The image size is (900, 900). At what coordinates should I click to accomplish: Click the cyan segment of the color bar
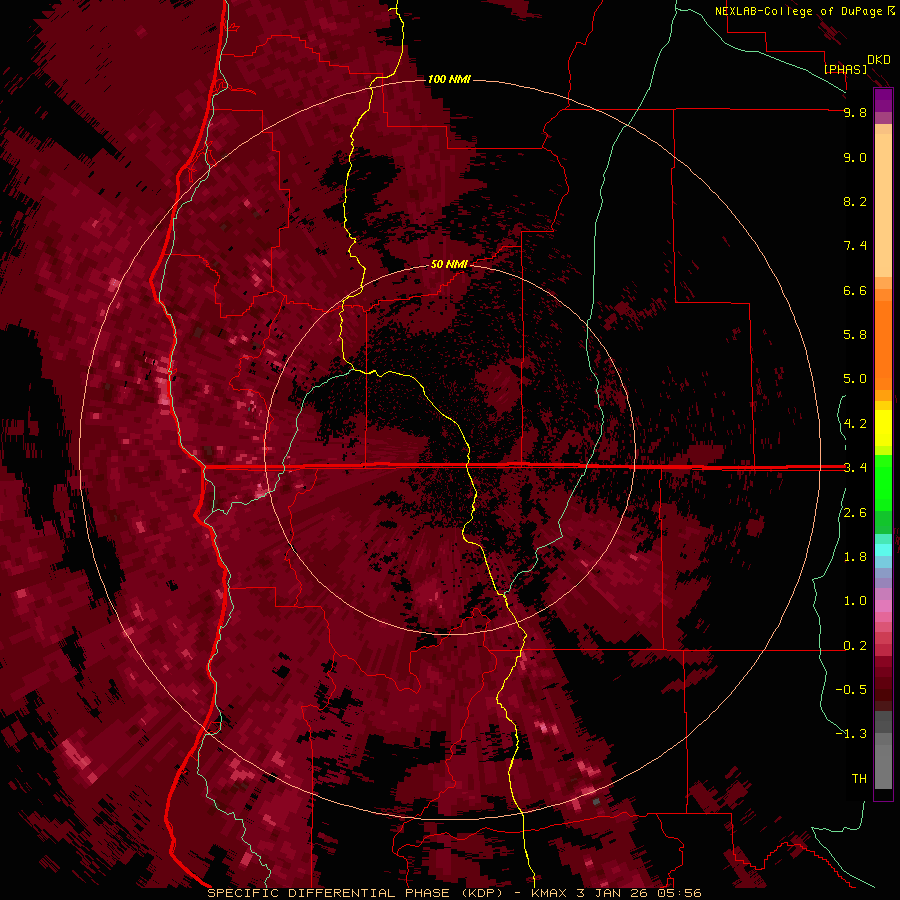click(883, 550)
